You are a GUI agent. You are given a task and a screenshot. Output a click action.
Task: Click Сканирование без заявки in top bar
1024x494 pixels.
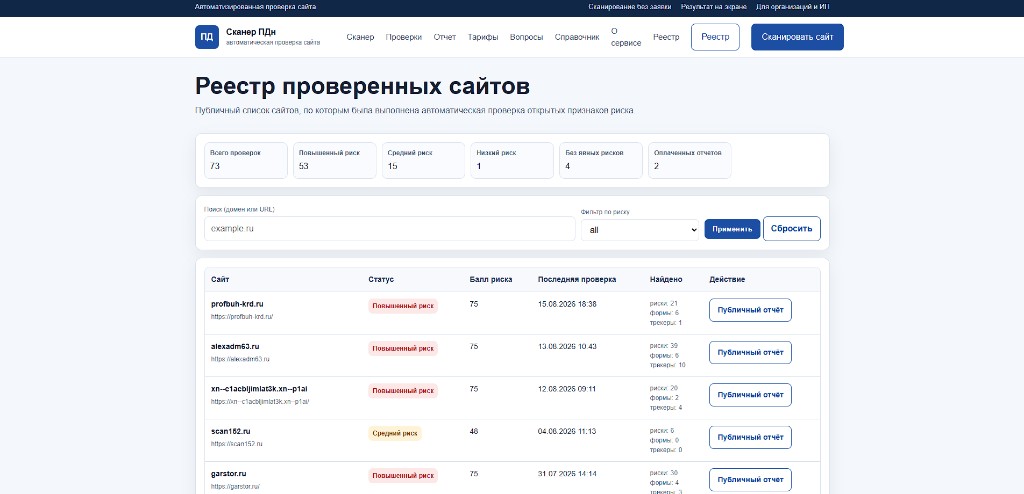click(628, 7)
